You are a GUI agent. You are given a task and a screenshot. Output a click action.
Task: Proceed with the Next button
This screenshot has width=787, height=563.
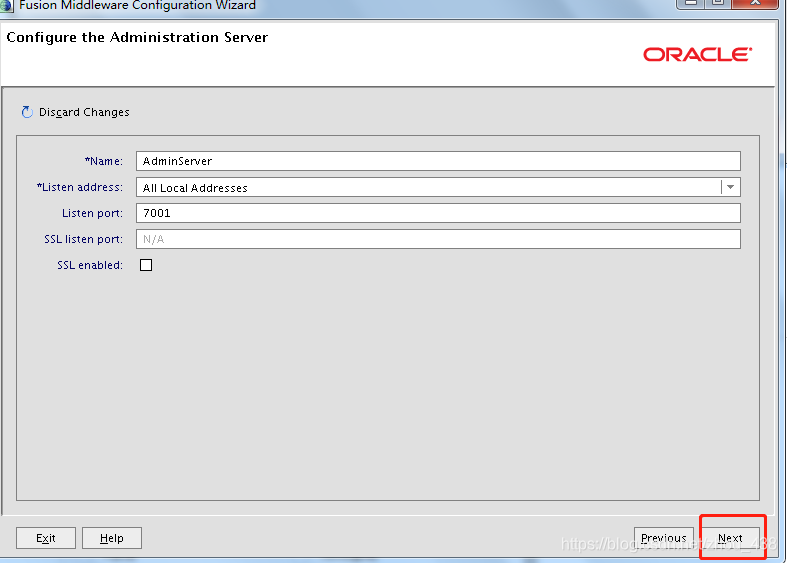(x=730, y=538)
